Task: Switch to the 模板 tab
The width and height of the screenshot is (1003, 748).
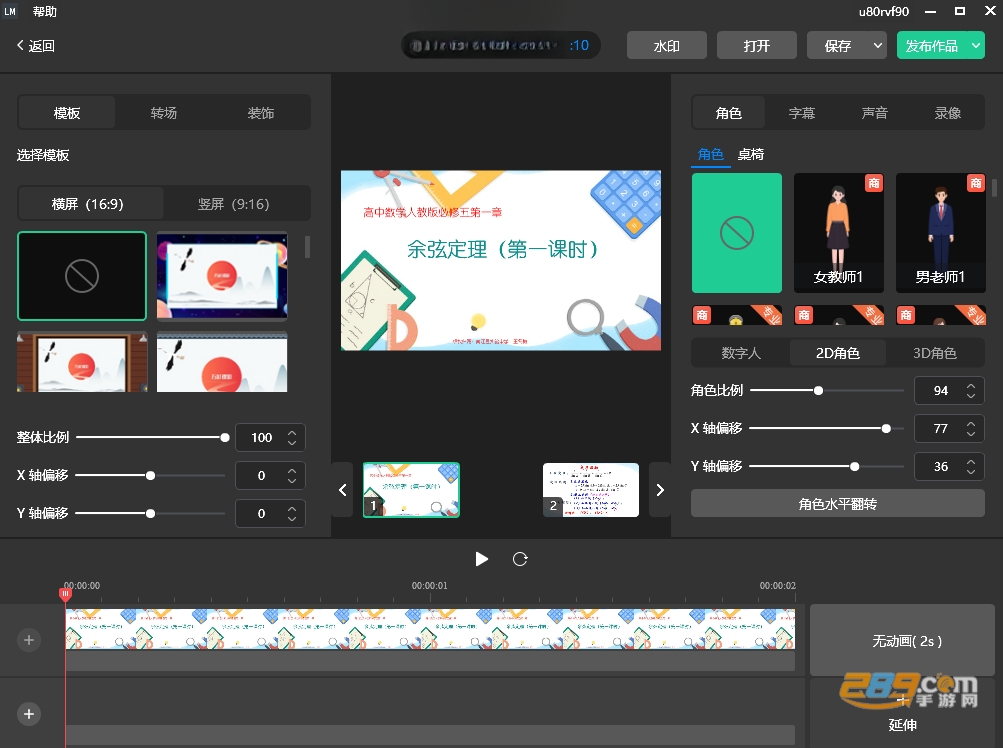Action: (x=67, y=113)
